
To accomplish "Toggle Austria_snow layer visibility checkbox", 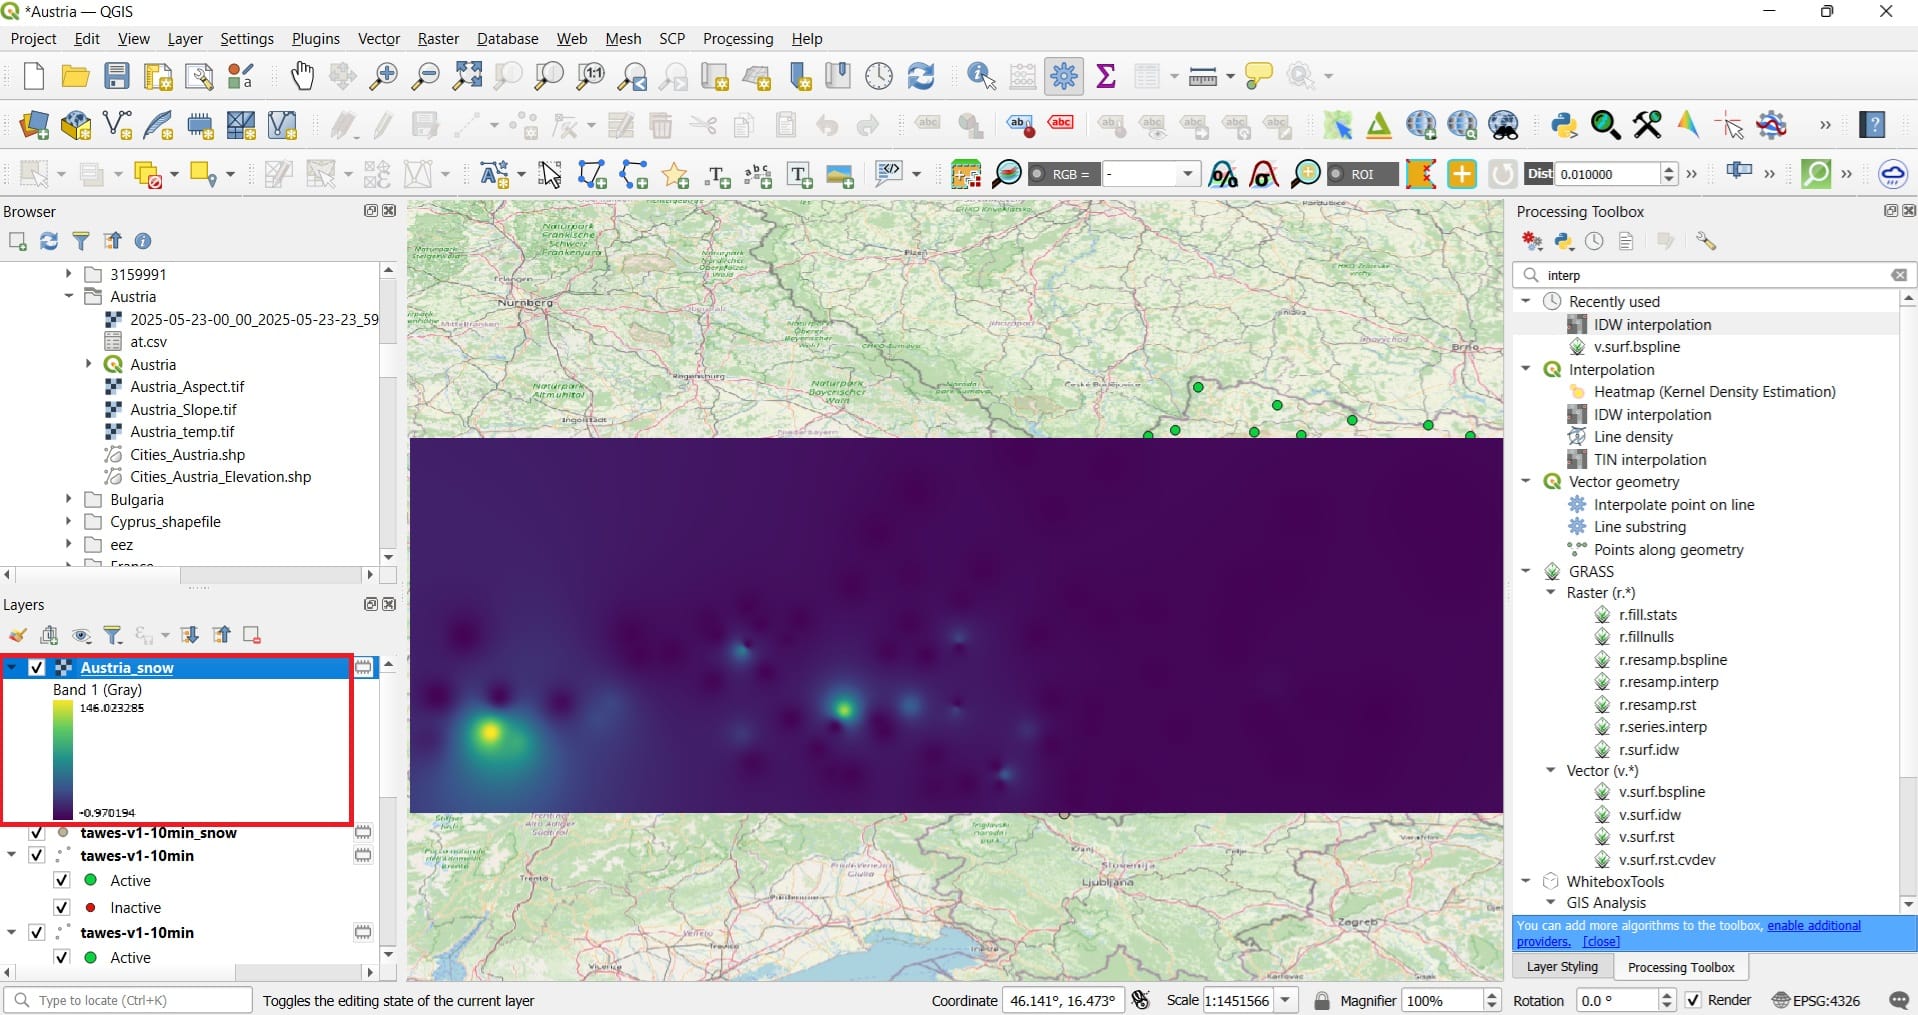I will (x=38, y=667).
